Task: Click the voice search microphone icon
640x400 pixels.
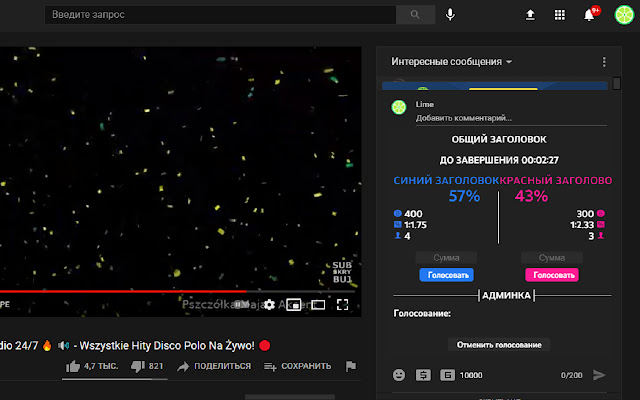Action: pyautogui.click(x=450, y=15)
